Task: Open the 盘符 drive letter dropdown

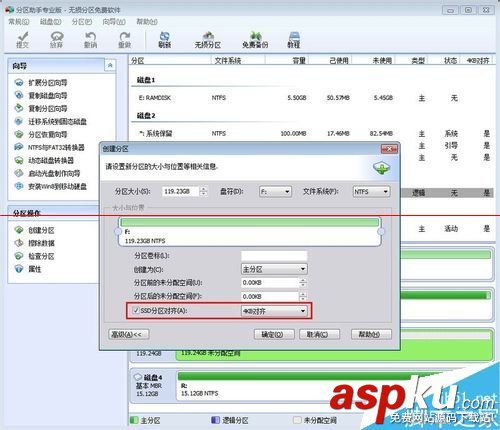Action: (275, 192)
